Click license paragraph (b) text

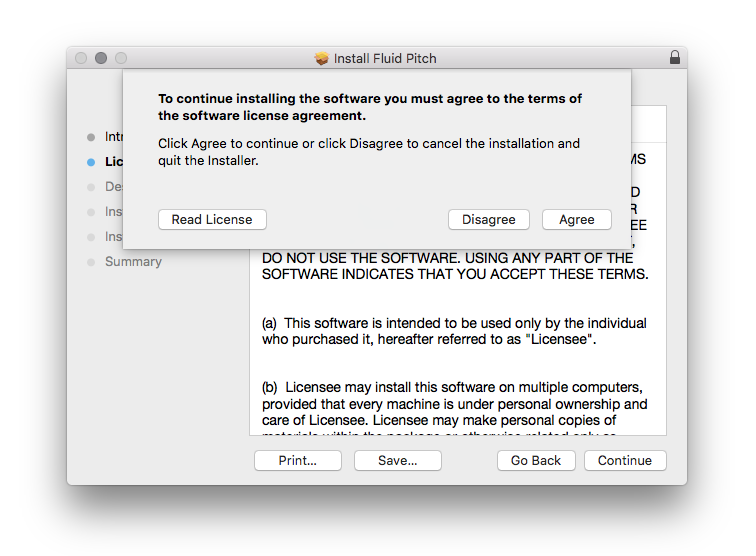(454, 410)
